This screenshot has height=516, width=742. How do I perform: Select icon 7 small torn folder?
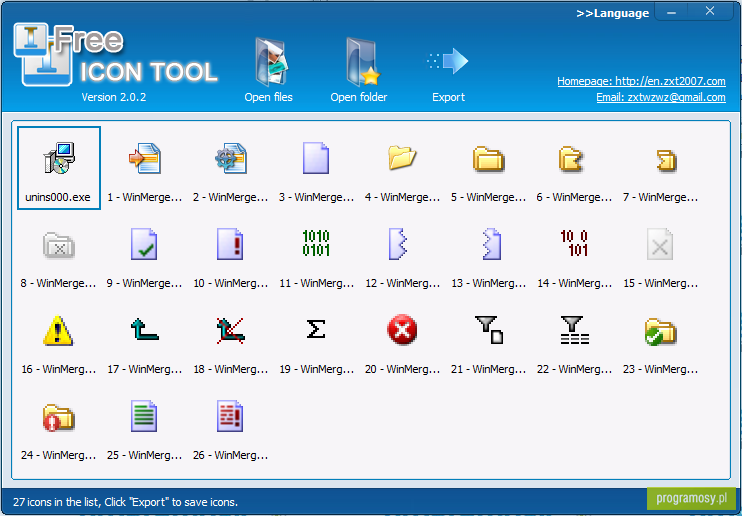pos(667,160)
